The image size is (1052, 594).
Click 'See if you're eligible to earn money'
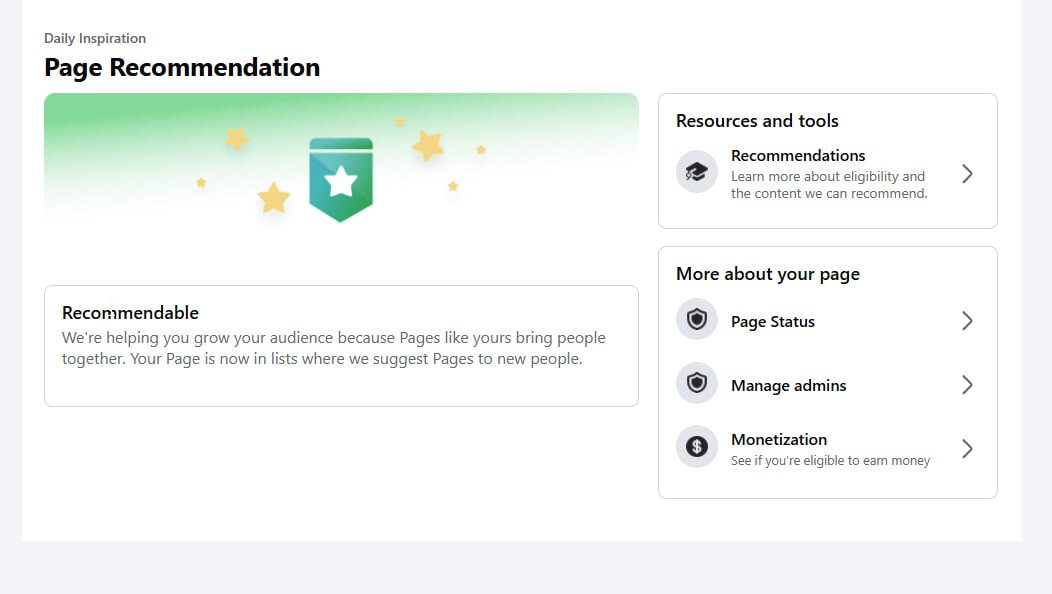tap(830, 460)
